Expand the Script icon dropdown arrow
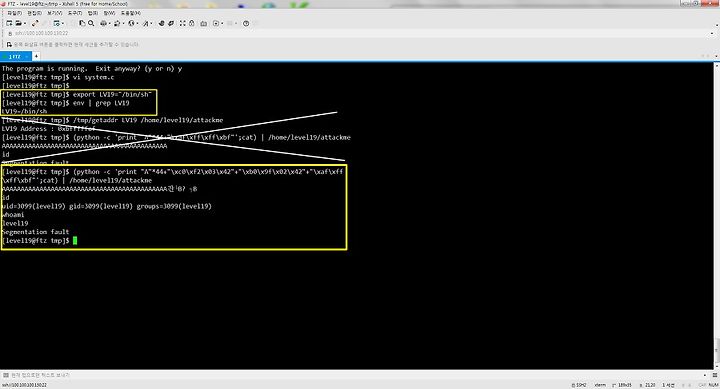Viewport: 720px width, 389px height. [x=222, y=23]
